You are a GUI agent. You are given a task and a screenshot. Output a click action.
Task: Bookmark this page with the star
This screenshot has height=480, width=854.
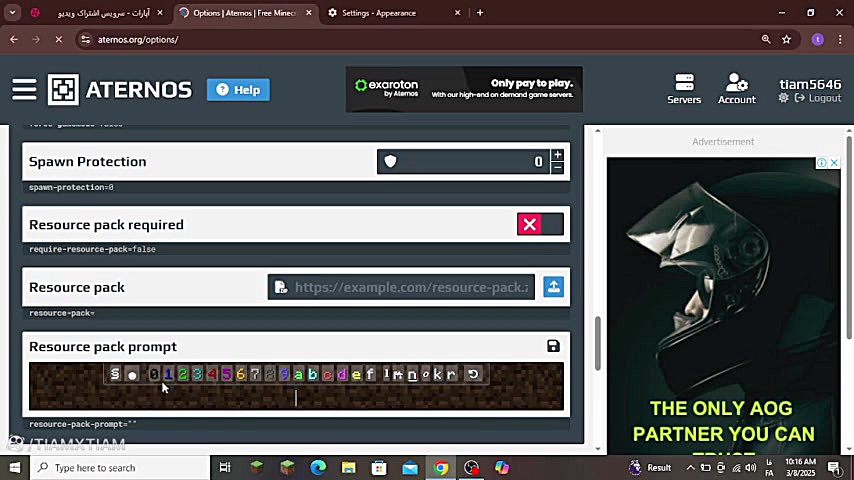(786, 39)
